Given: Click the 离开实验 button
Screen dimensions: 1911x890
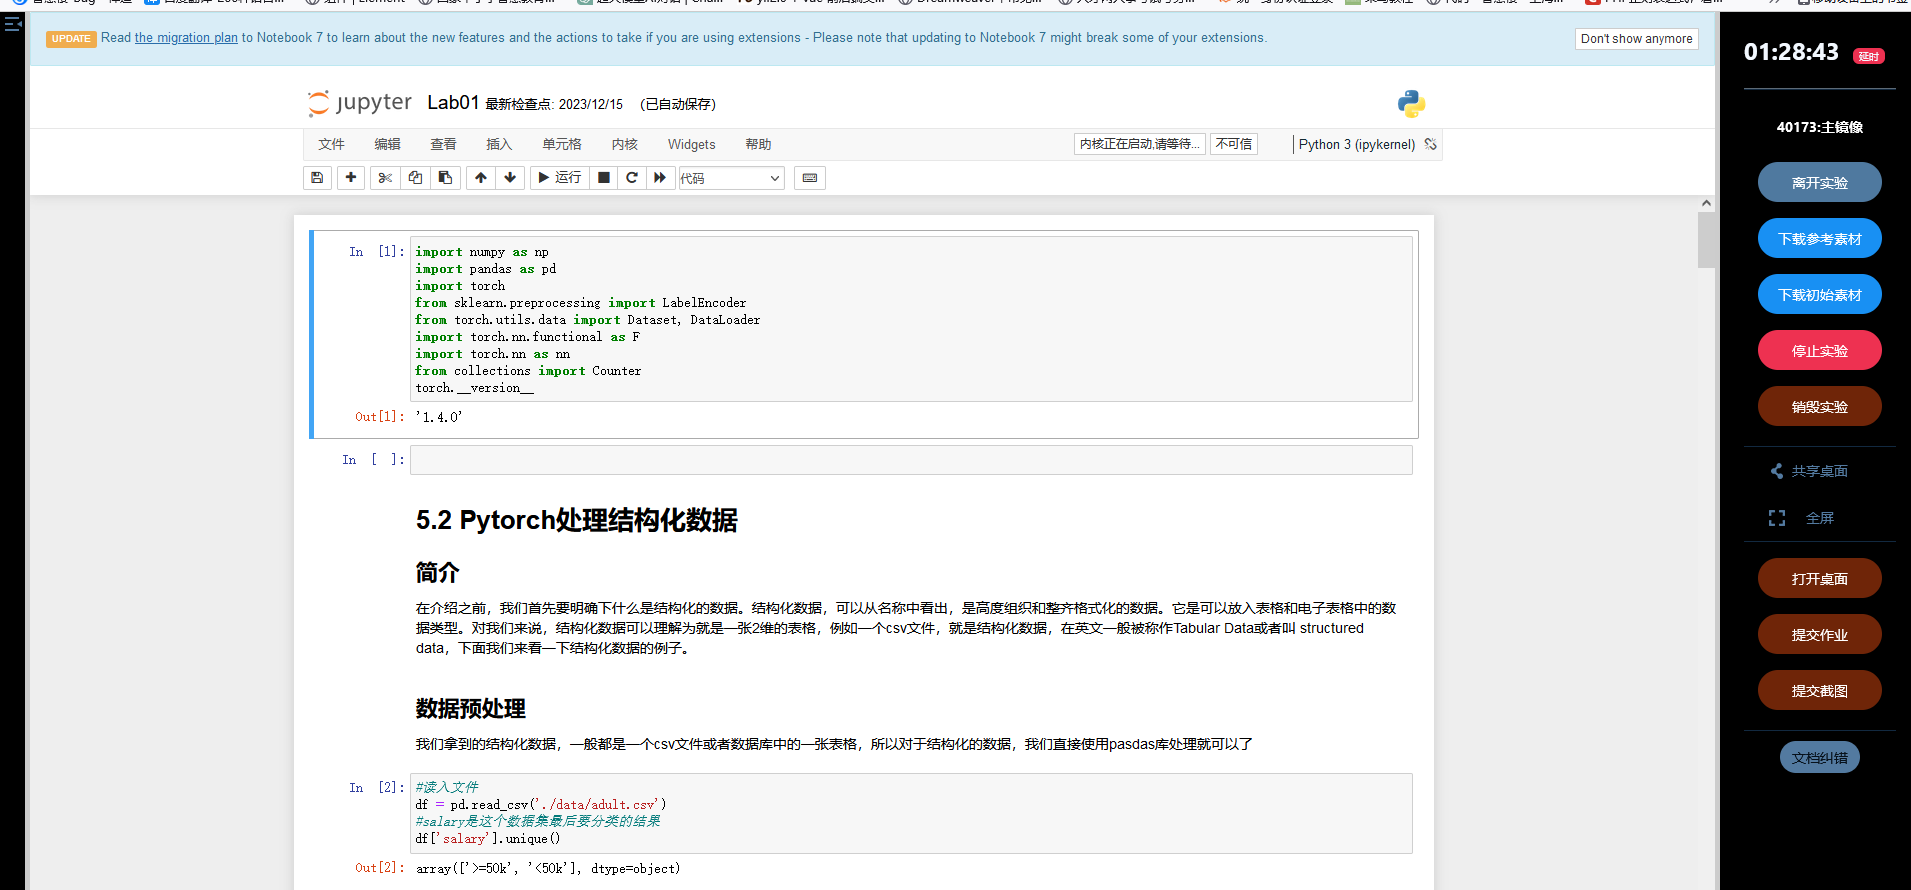Looking at the screenshot, I should (x=1819, y=183).
